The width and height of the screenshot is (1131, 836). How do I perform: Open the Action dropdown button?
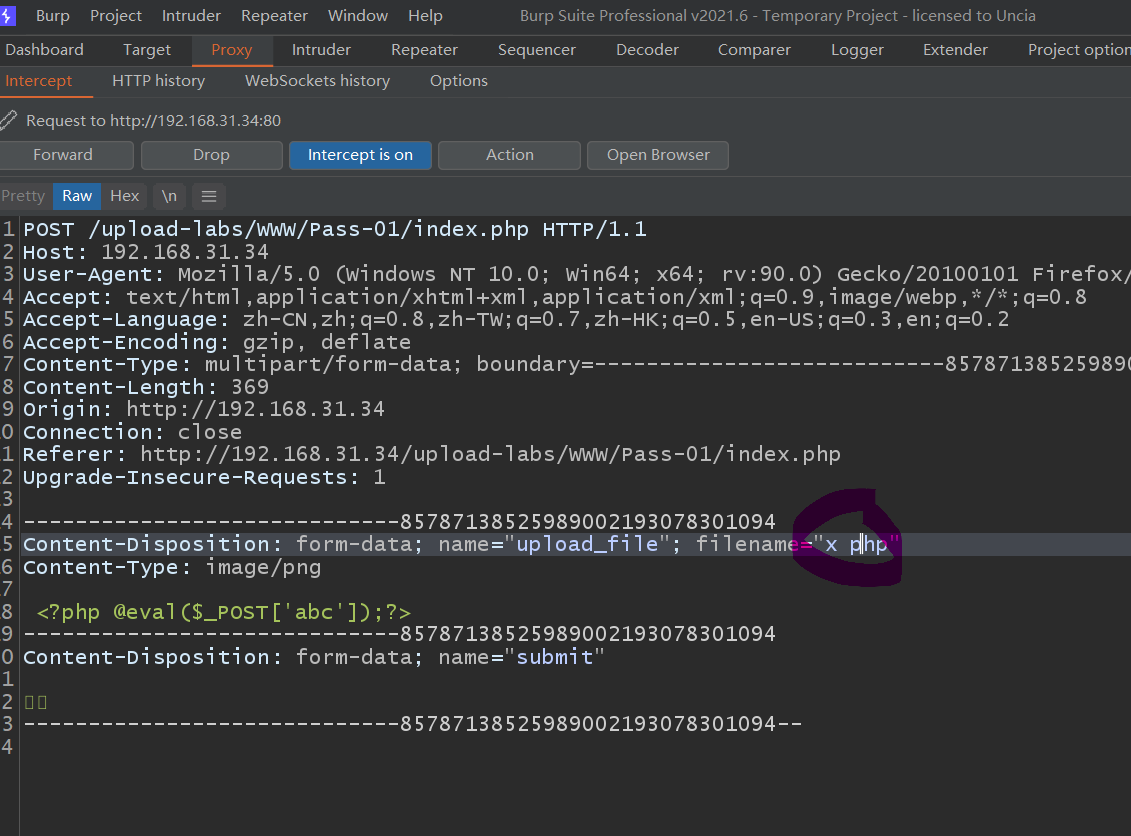[509, 155]
